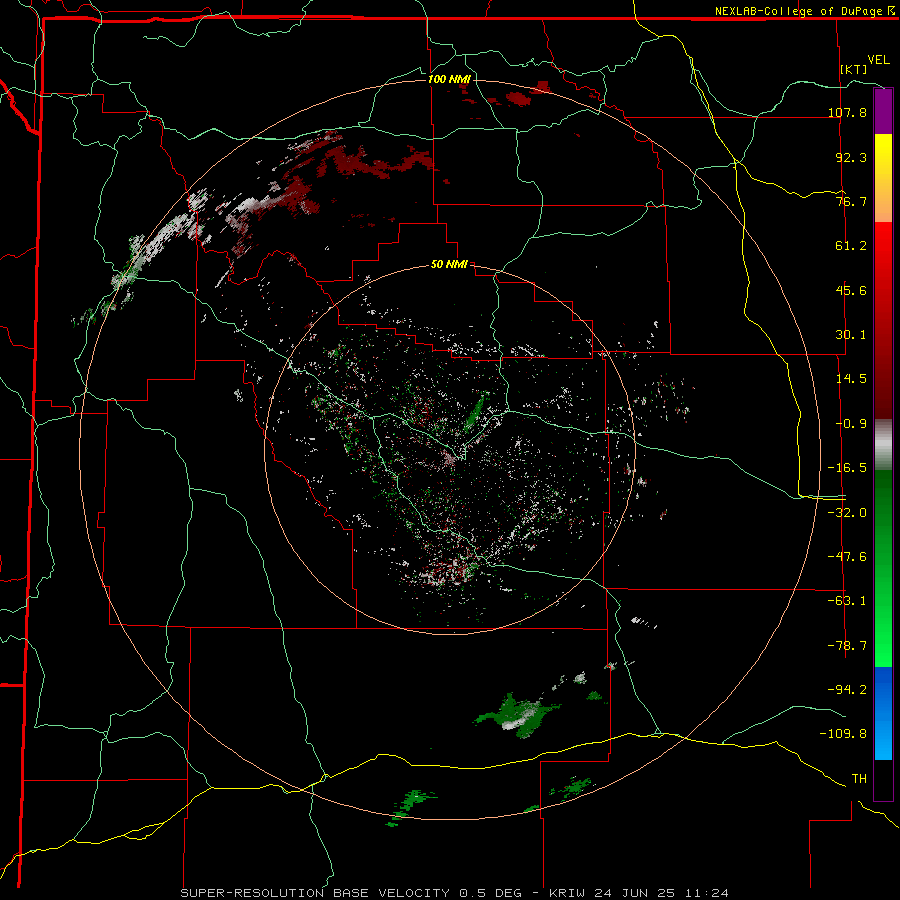Click the -63.1 velocity scale value

(847, 601)
